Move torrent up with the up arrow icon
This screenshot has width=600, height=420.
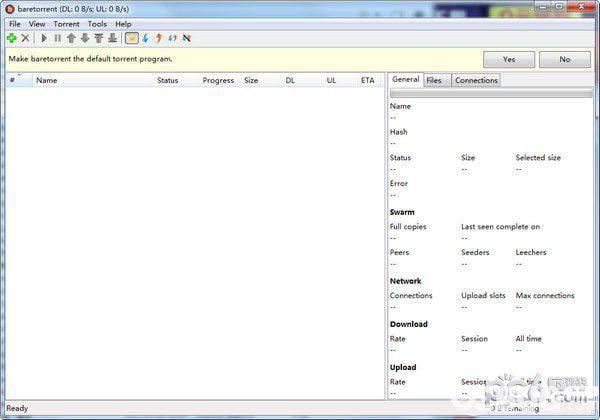coord(71,38)
